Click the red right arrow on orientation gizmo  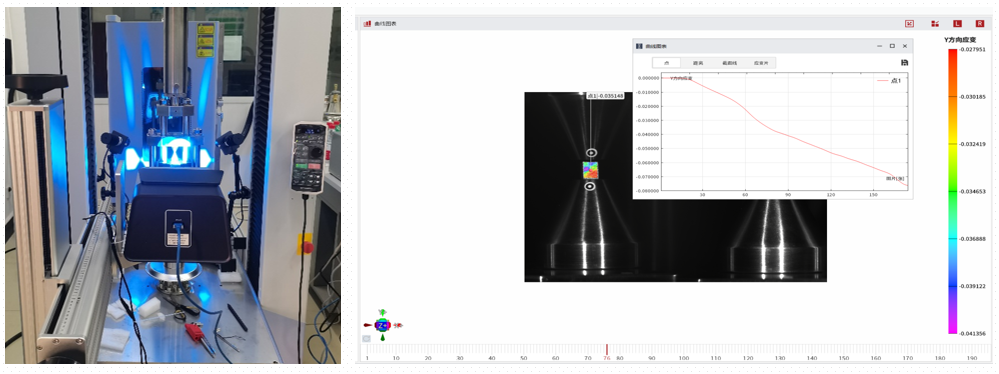pos(398,325)
